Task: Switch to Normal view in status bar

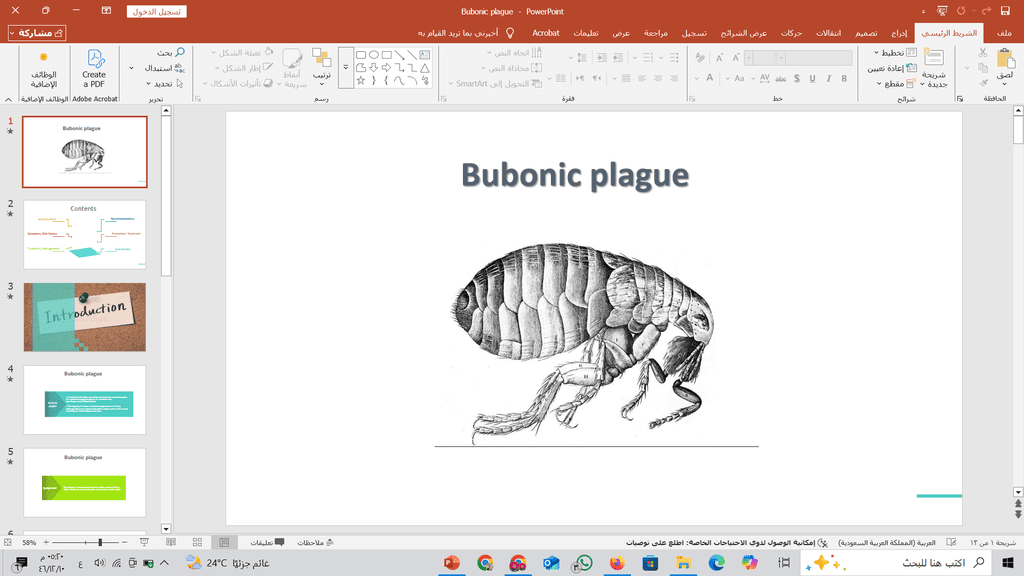Action: [x=223, y=542]
